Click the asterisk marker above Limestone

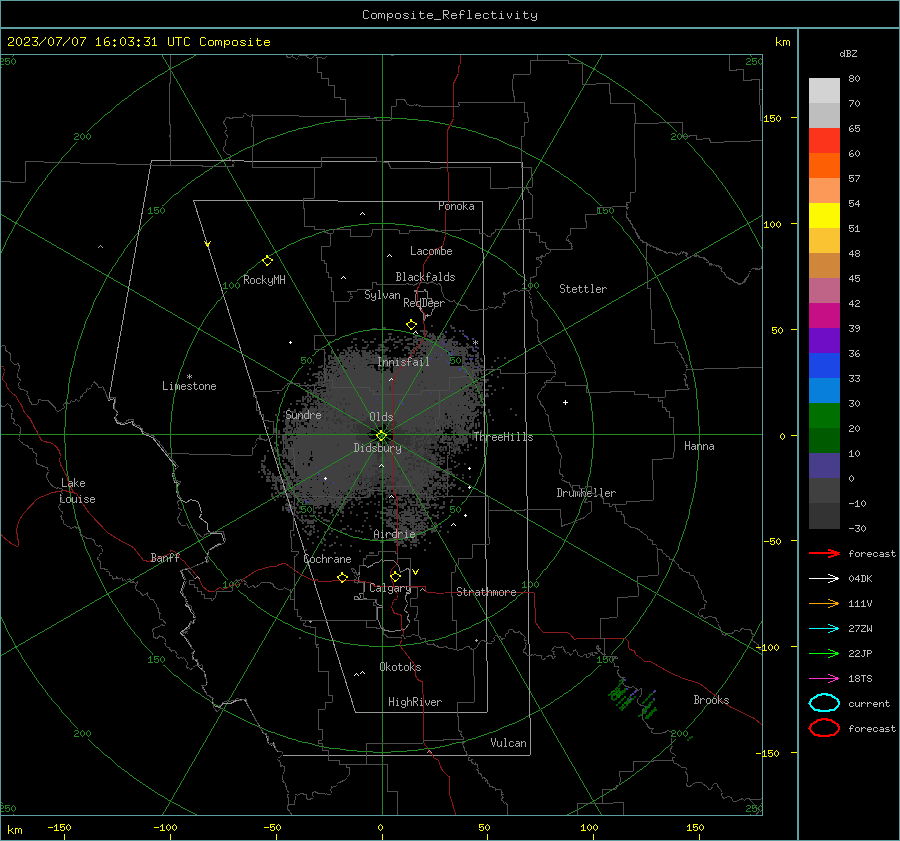click(x=189, y=377)
